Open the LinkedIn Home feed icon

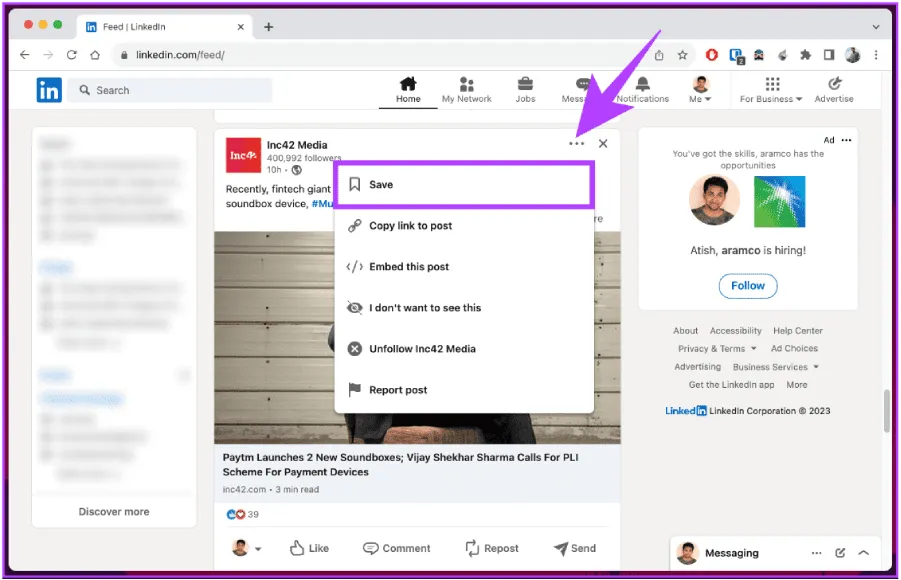pyautogui.click(x=408, y=89)
